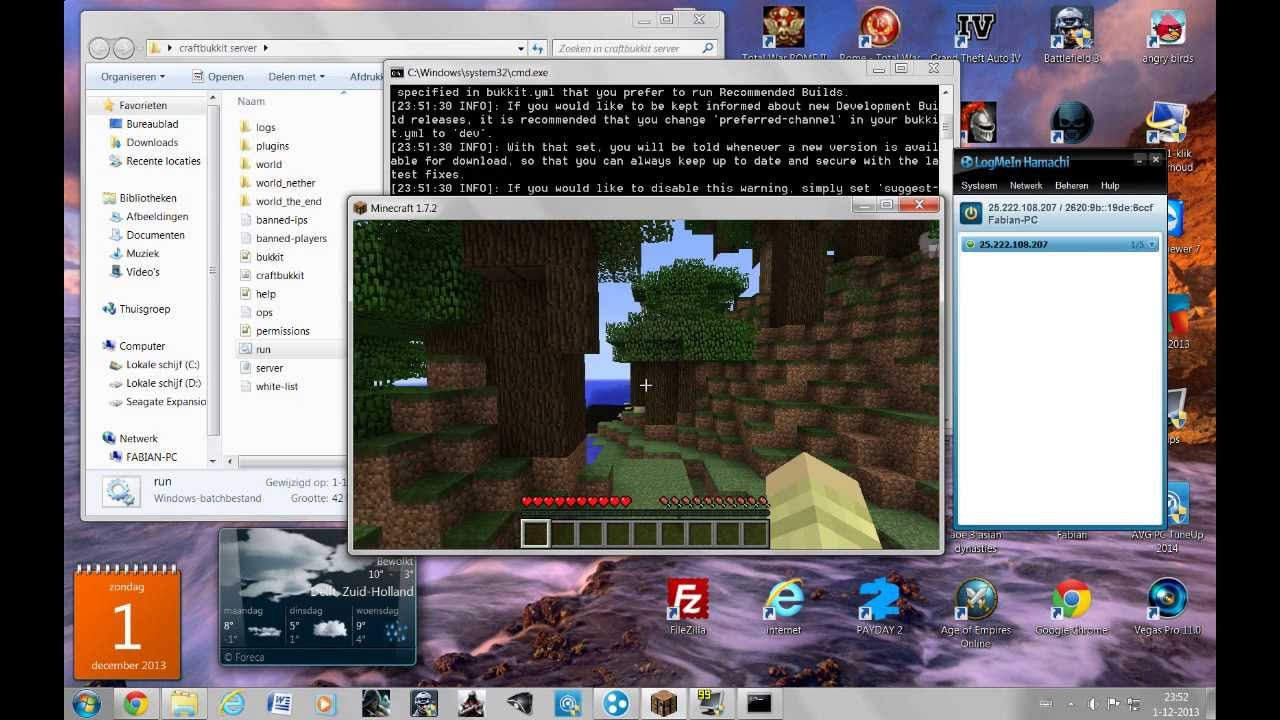Select Favorieten in the navigation pane
Viewport: 1280px width, 720px height.
point(143,105)
